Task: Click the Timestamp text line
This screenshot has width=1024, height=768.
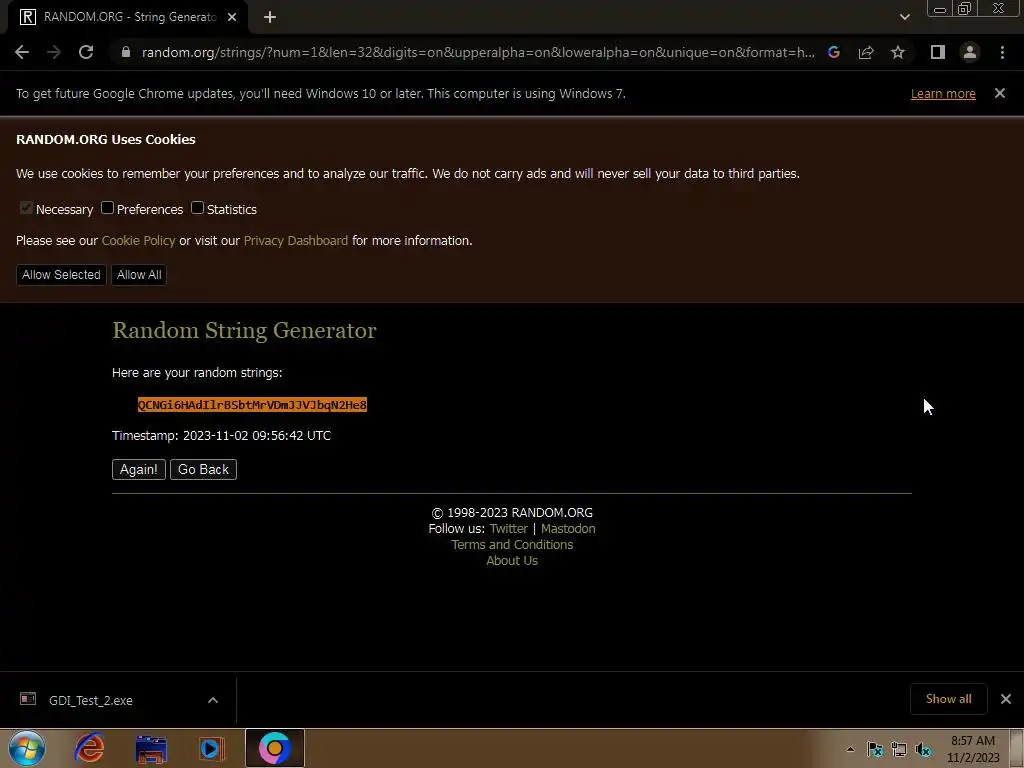Action: (x=221, y=436)
